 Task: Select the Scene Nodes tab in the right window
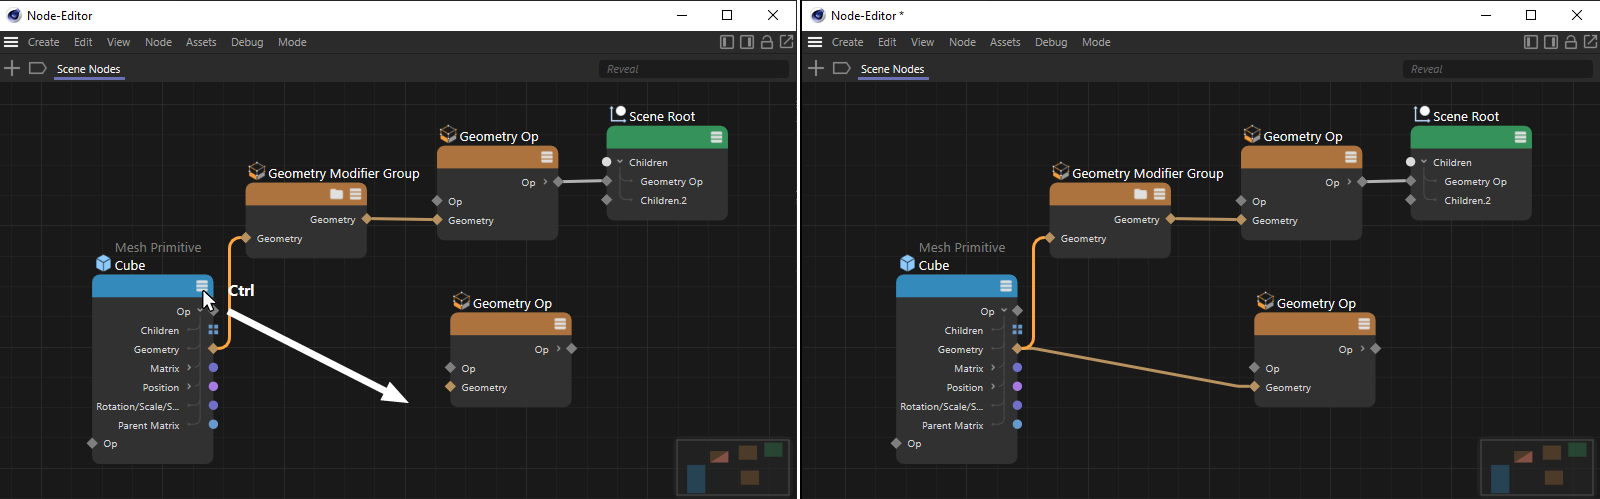coord(892,69)
